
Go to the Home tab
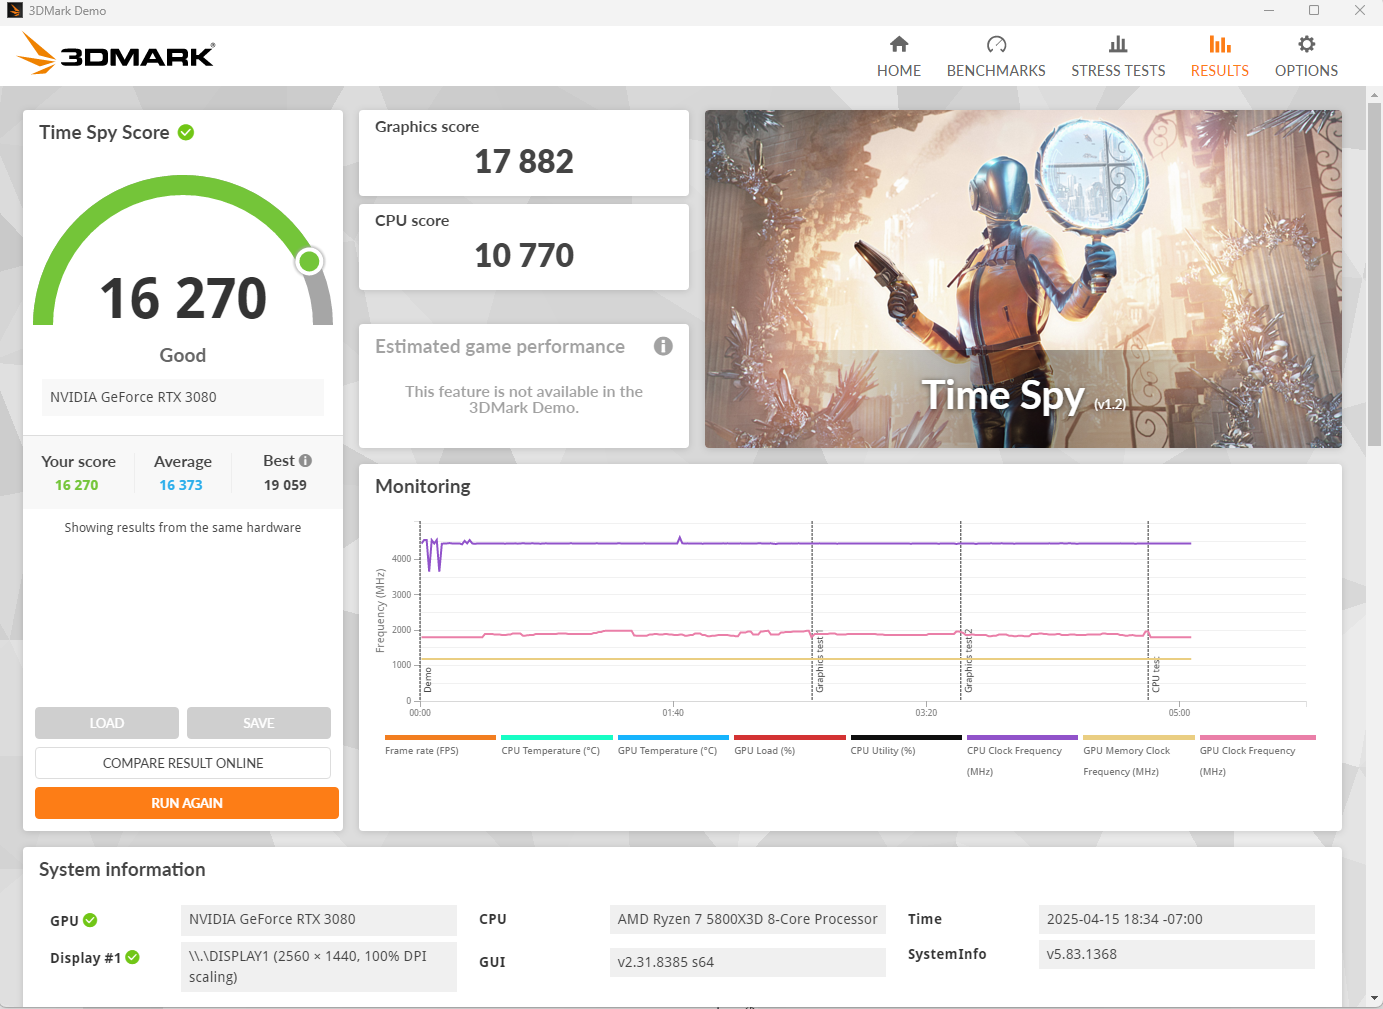(x=898, y=57)
